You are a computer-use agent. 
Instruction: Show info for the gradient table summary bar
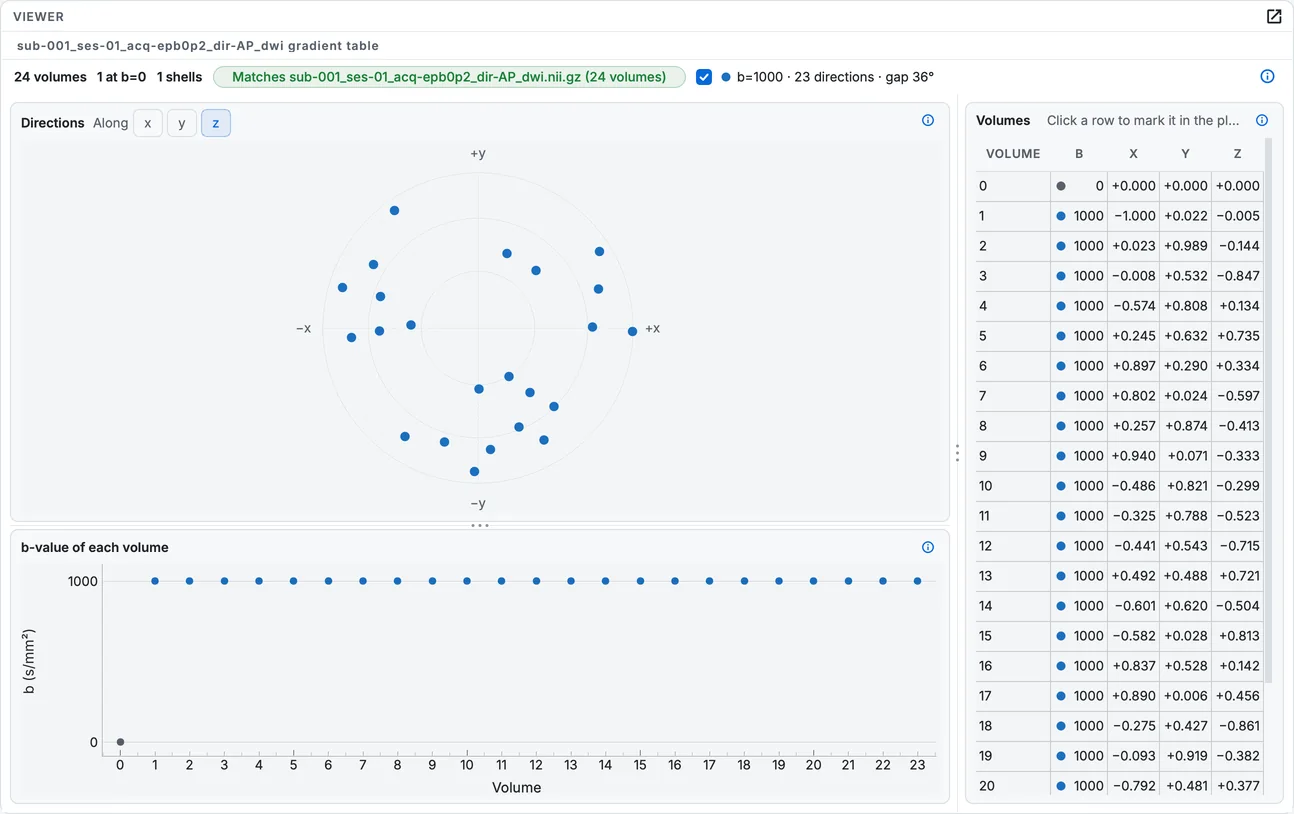(1267, 77)
